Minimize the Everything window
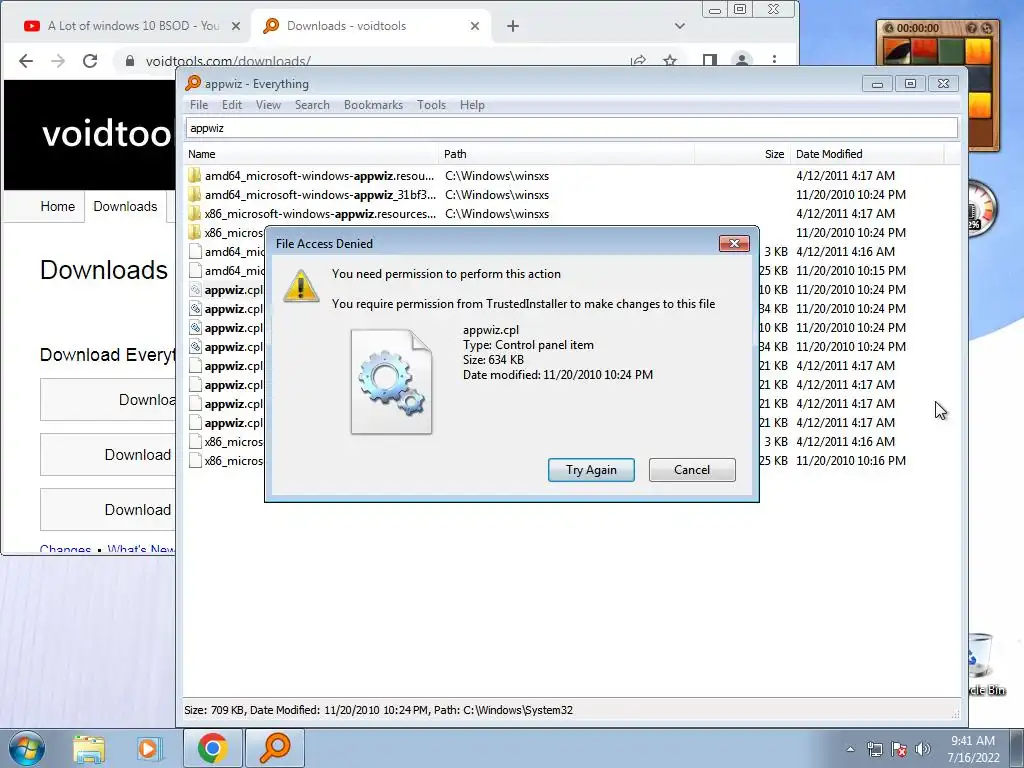 877,84
